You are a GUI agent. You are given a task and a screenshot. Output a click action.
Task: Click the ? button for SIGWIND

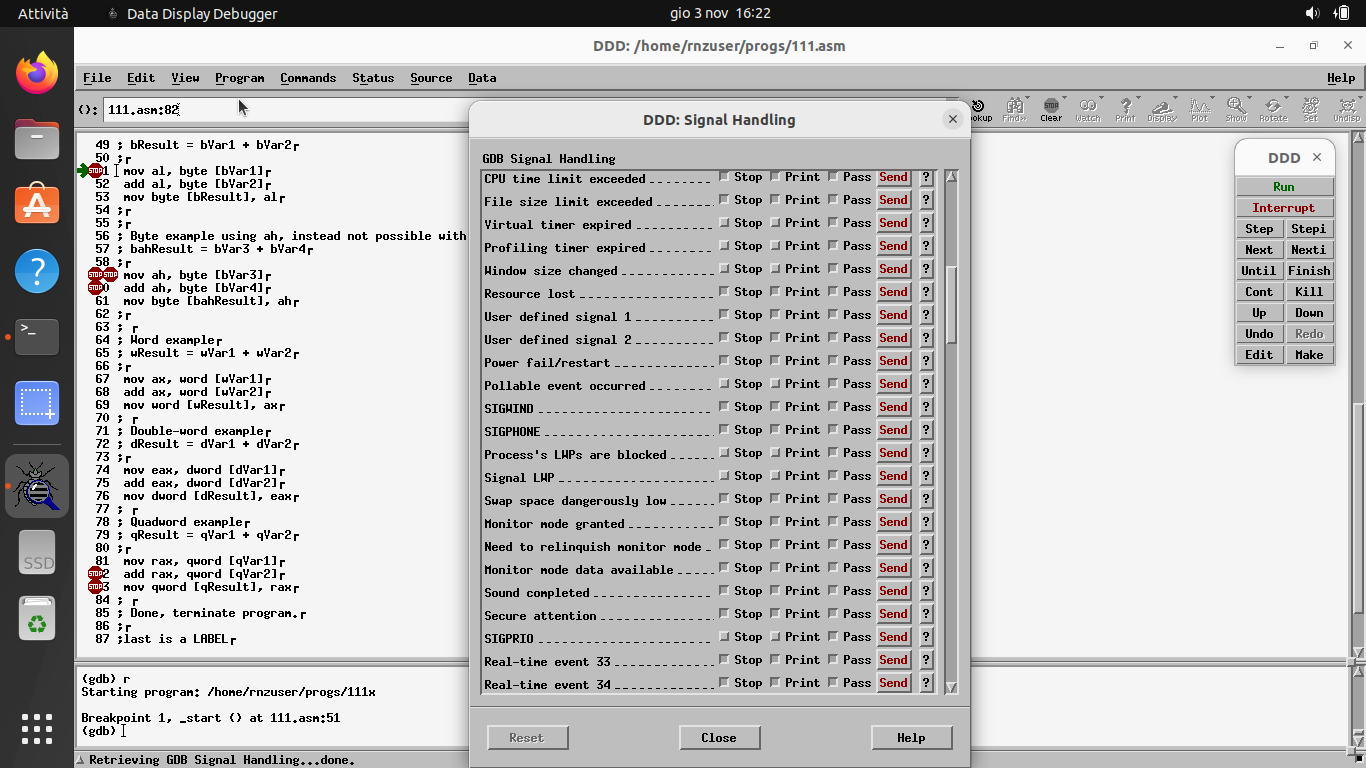pyautogui.click(x=926, y=407)
